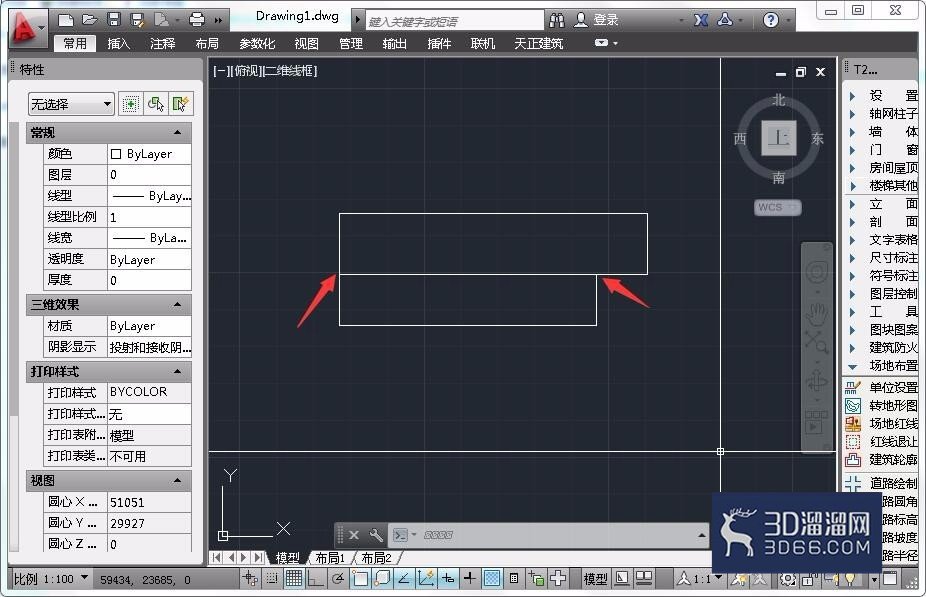926x597 pixels.
Task: Toggle Ortho Mode in status bar
Action: coord(315,579)
